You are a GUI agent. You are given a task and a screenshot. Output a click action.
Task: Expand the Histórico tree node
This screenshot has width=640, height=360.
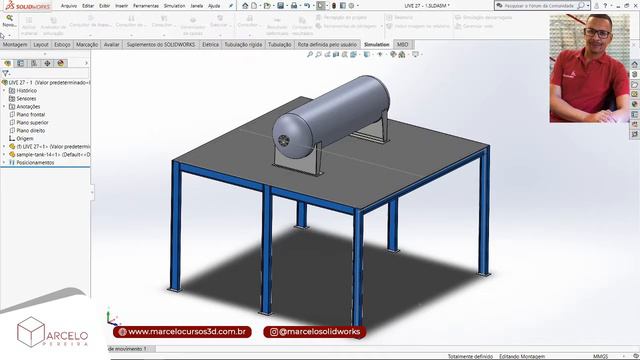[4, 91]
